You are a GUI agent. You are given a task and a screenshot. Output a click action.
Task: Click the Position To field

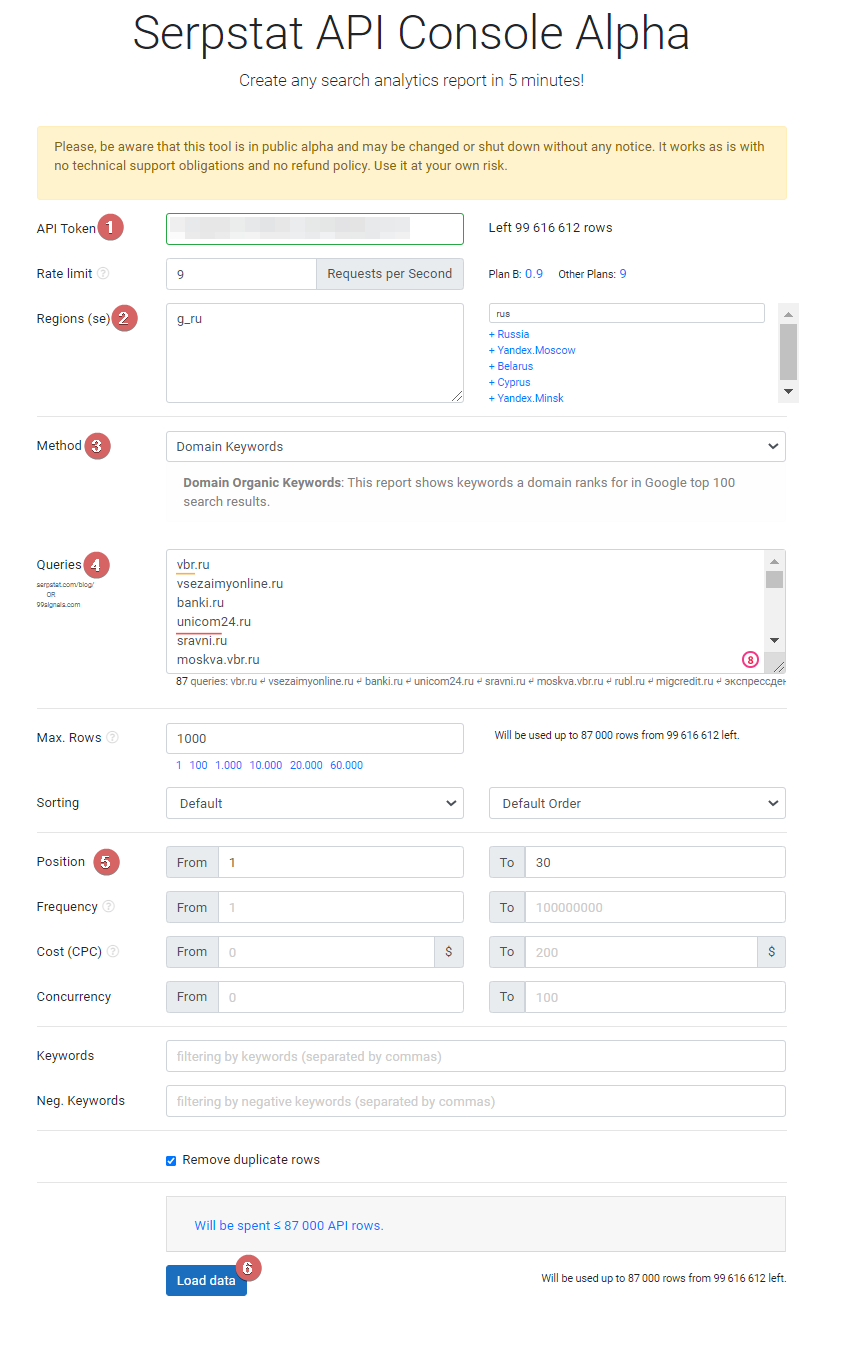[655, 862]
